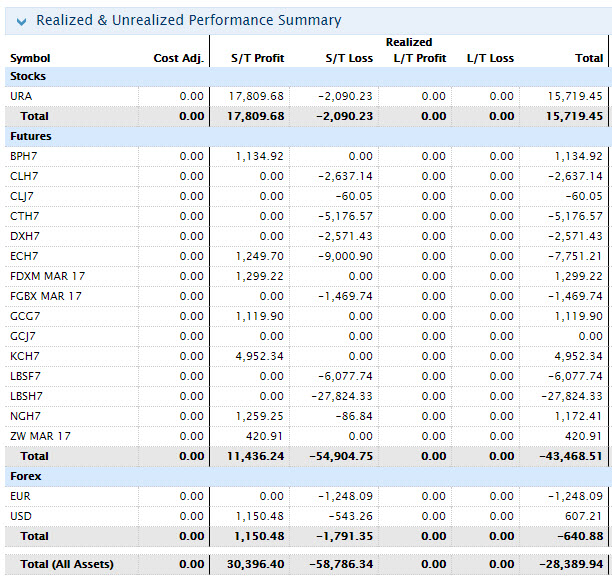Click the Cost Adj. column header

pyautogui.click(x=178, y=58)
